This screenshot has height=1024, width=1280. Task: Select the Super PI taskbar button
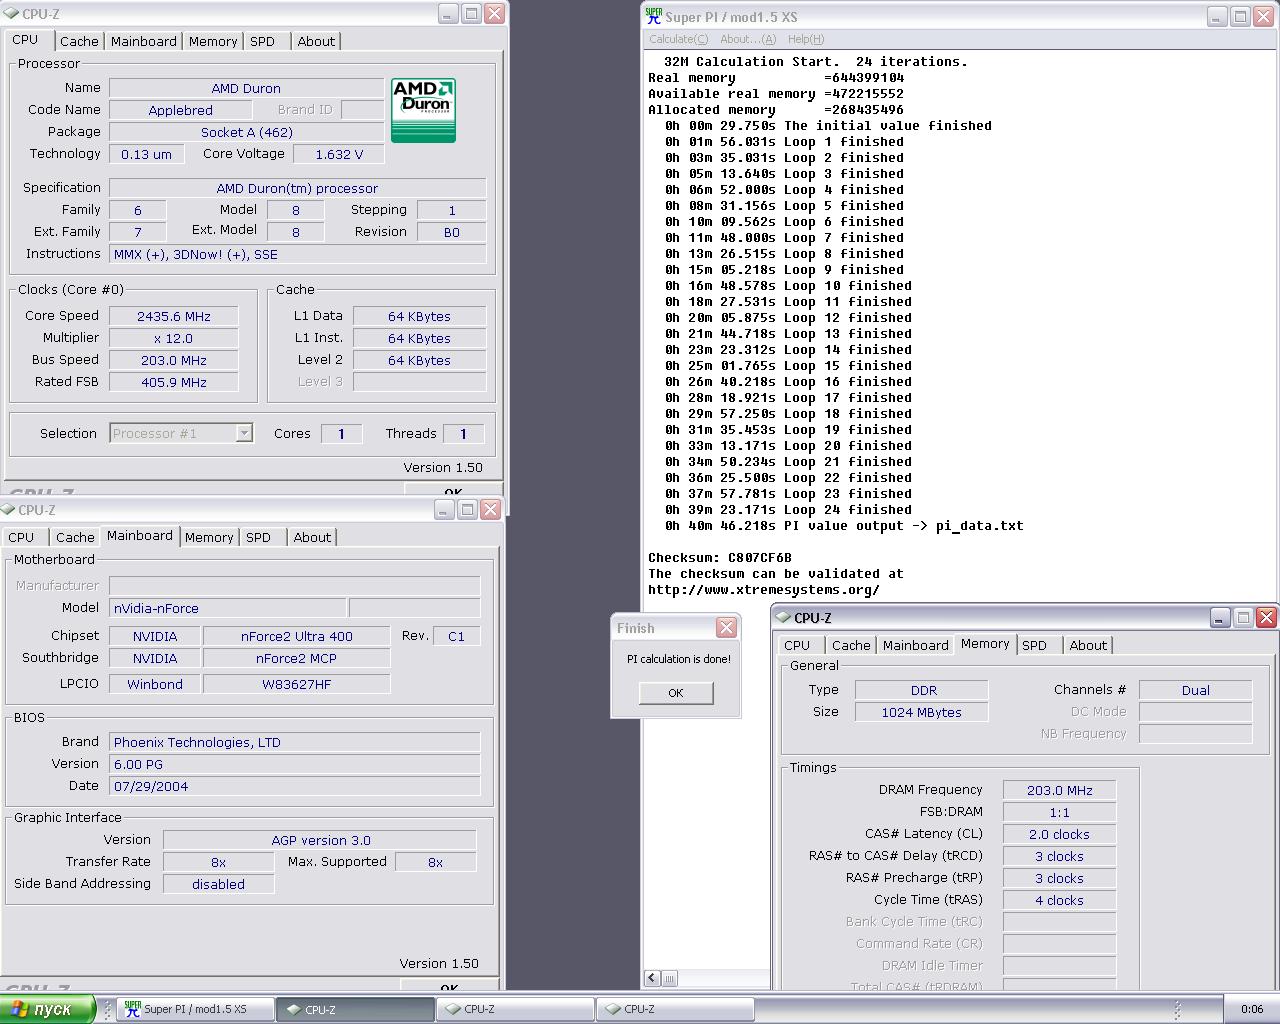pos(196,1009)
